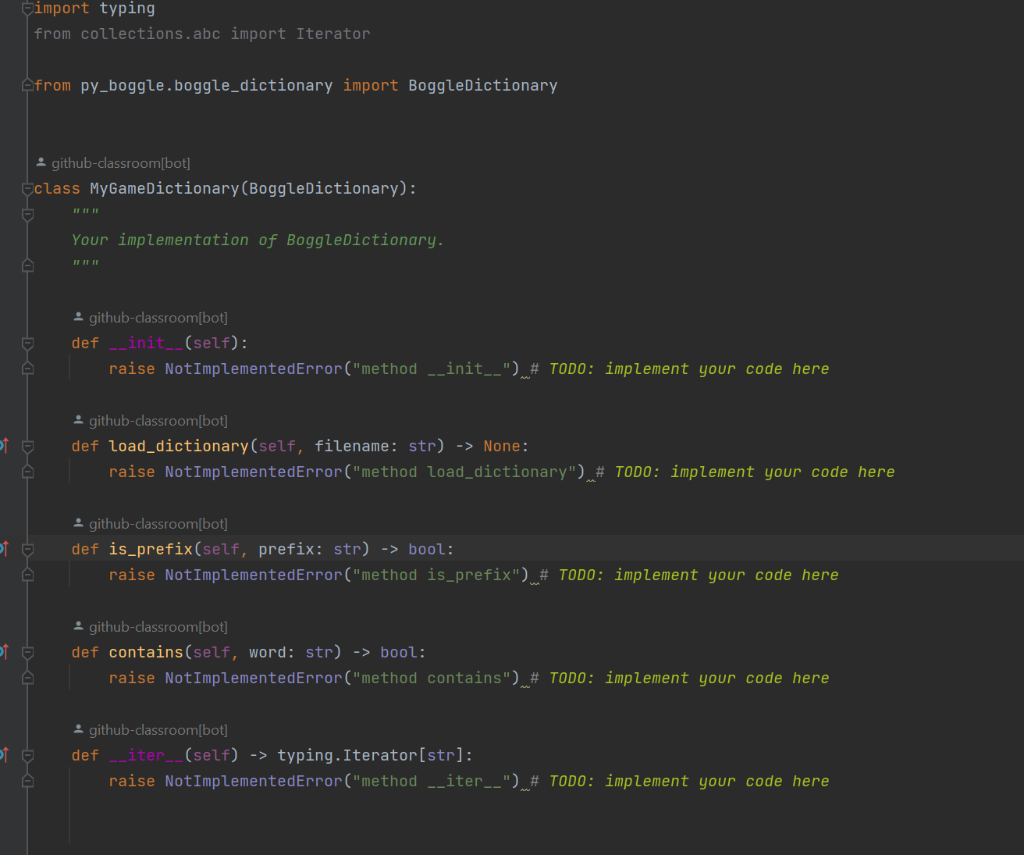The width and height of the screenshot is (1024, 855).
Task: Collapse the __init__ method fold marker
Action: (27, 344)
